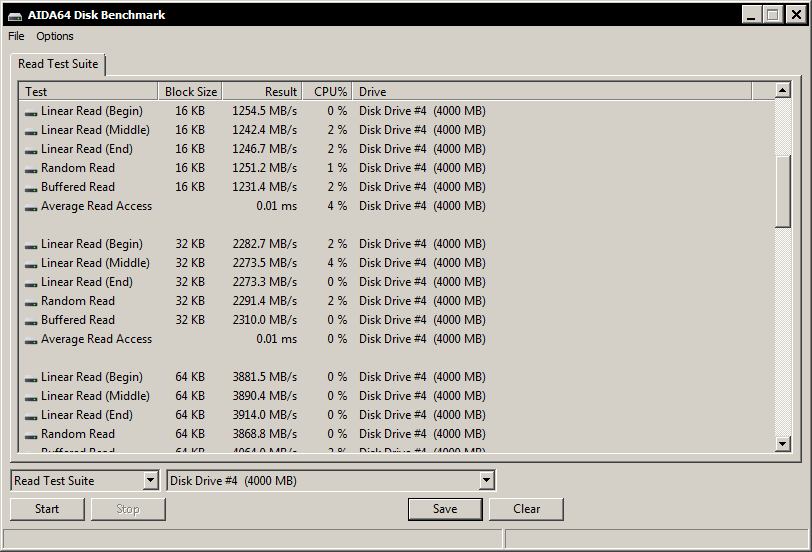The width and height of the screenshot is (812, 552).
Task: Sort by the Block Size column header
Action: tap(190, 92)
